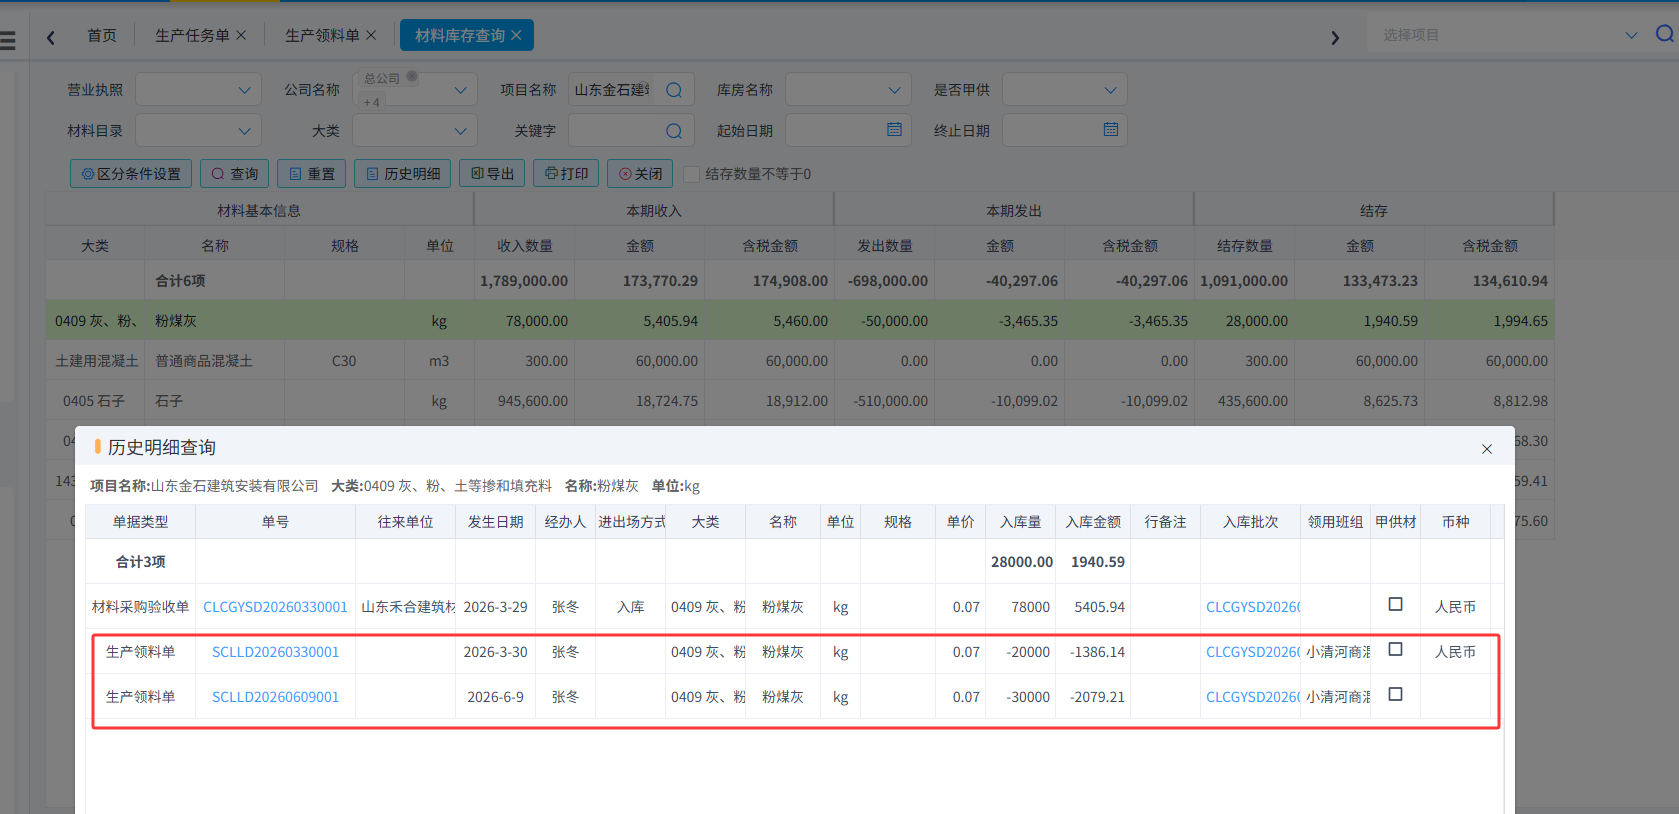Expand the 营业执照 dropdown
Screen dimensions: 1679x814
244,90
